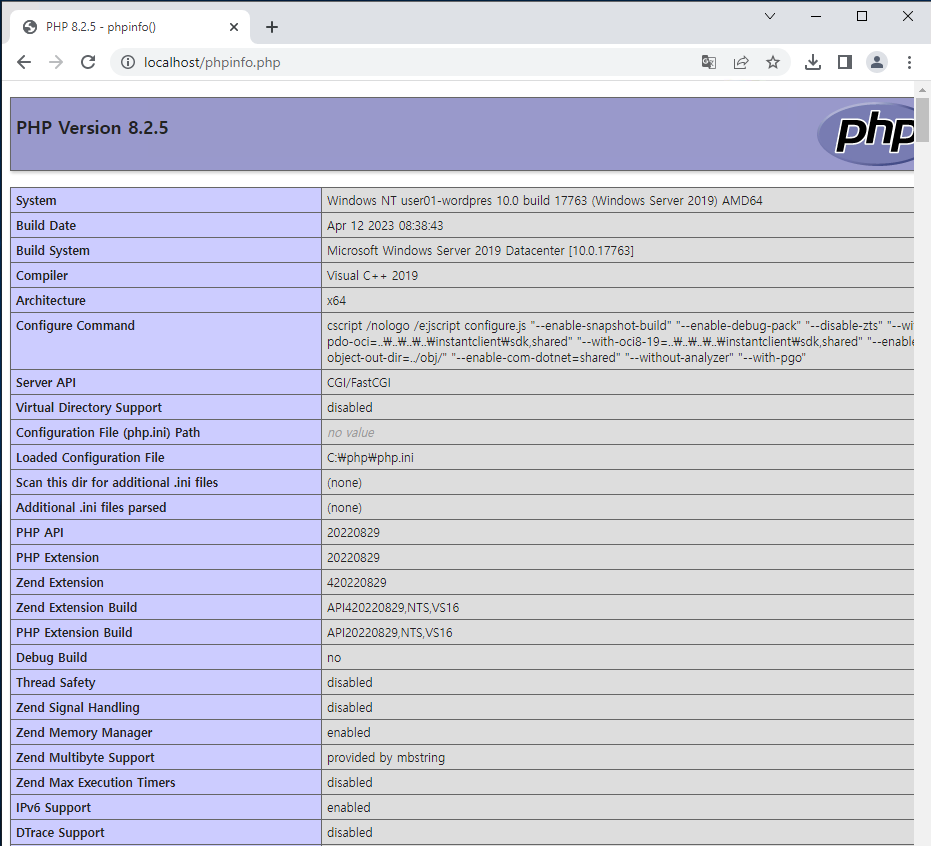Click the scrollbar up arrow
The height and width of the screenshot is (846, 931).
[x=922, y=90]
